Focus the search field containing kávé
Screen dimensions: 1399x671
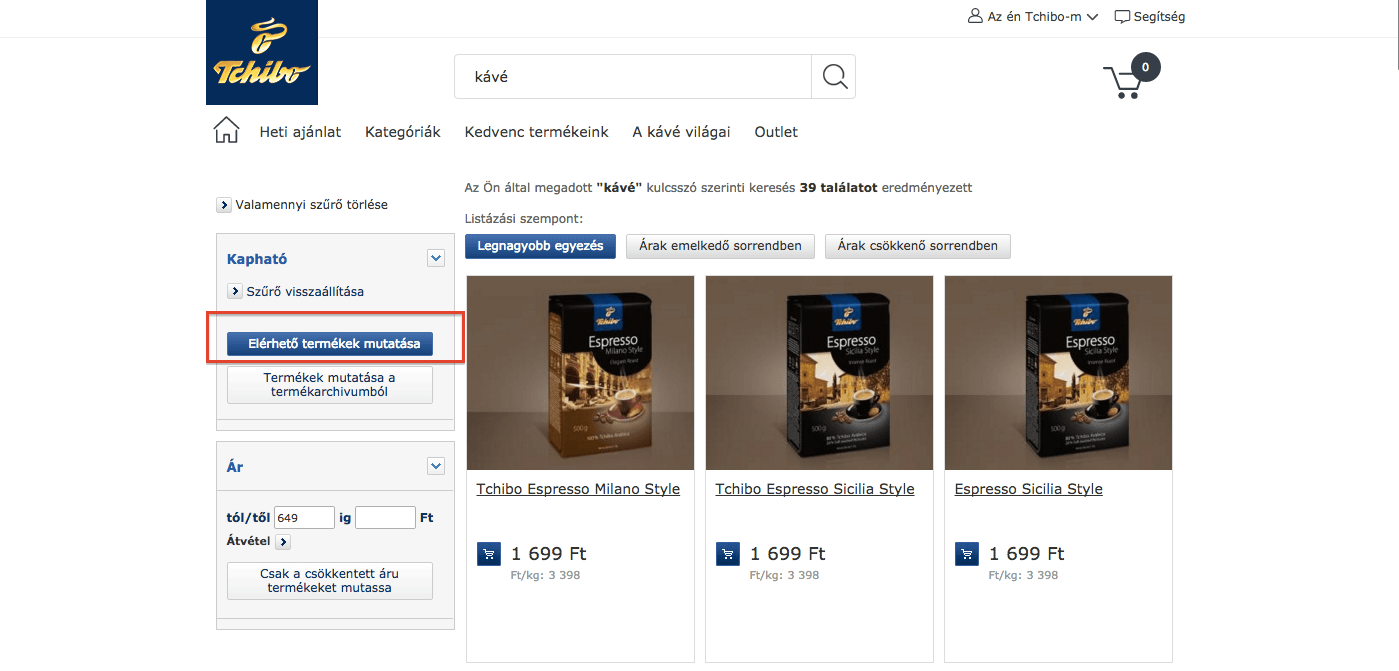(x=633, y=76)
